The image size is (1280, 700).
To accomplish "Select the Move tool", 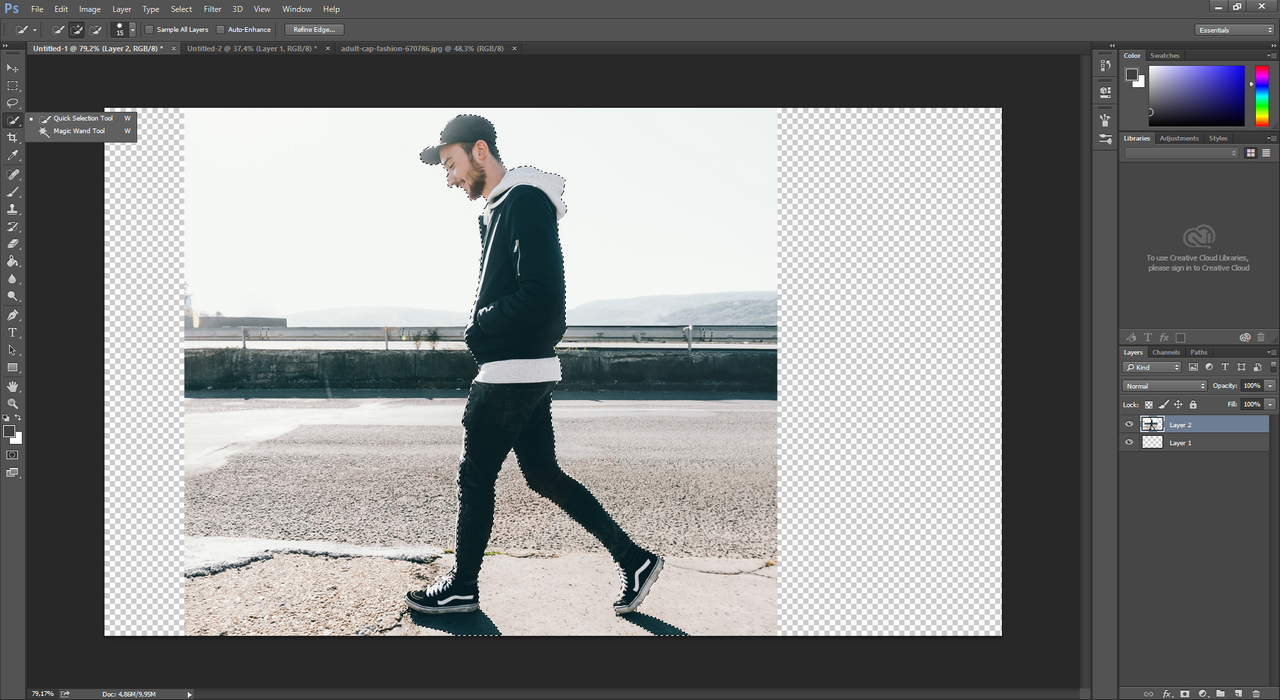I will (13, 67).
